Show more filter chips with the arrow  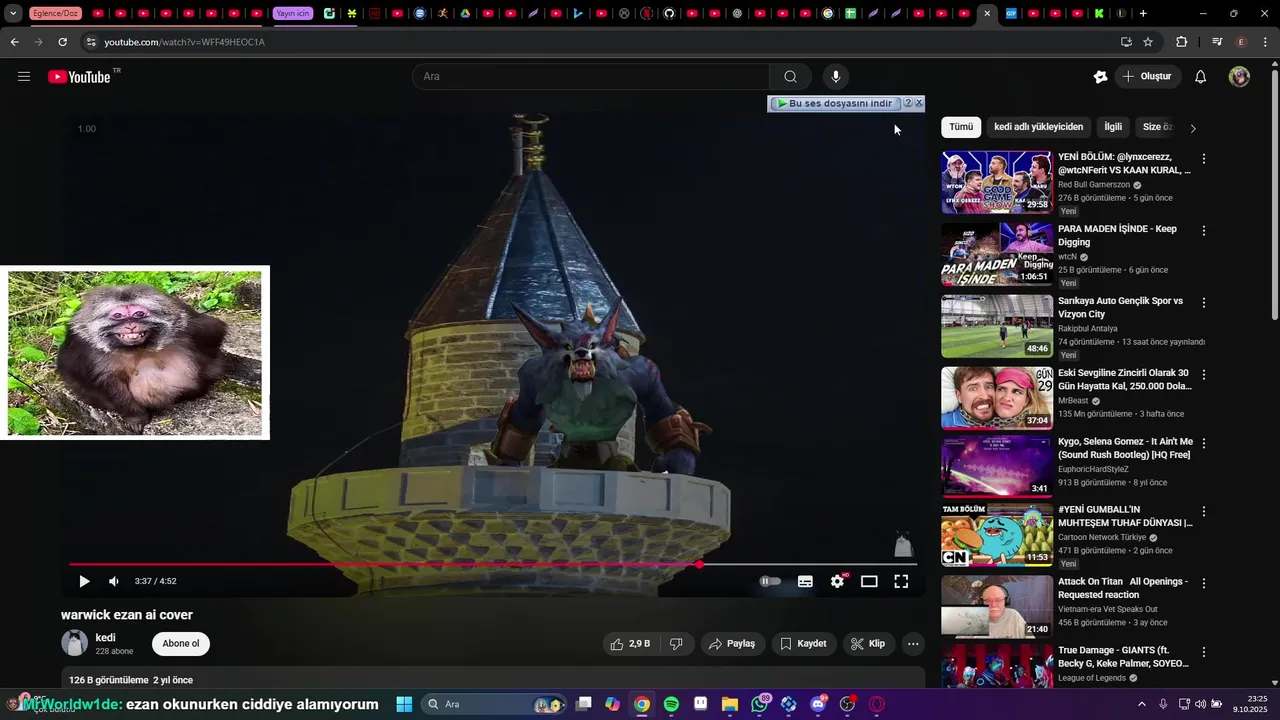pyautogui.click(x=1192, y=128)
